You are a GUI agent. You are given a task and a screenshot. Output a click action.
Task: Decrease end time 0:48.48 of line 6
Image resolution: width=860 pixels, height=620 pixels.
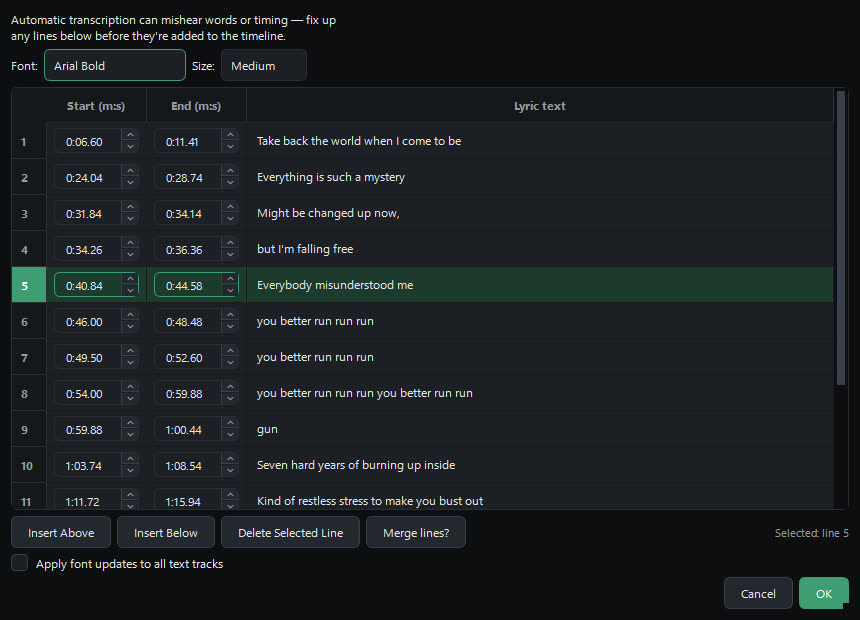tap(230, 327)
